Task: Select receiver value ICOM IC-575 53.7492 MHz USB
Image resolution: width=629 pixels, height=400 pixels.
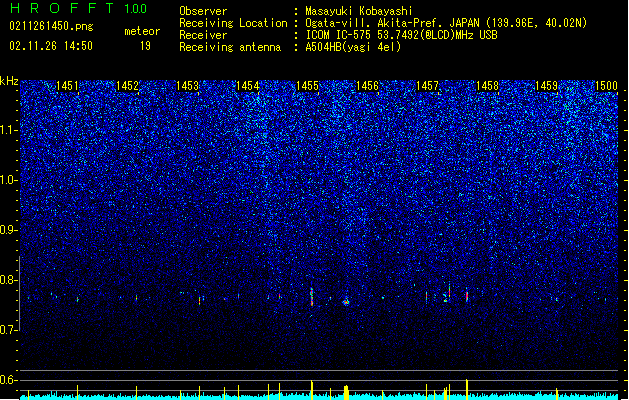Action: pyautogui.click(x=402, y=35)
